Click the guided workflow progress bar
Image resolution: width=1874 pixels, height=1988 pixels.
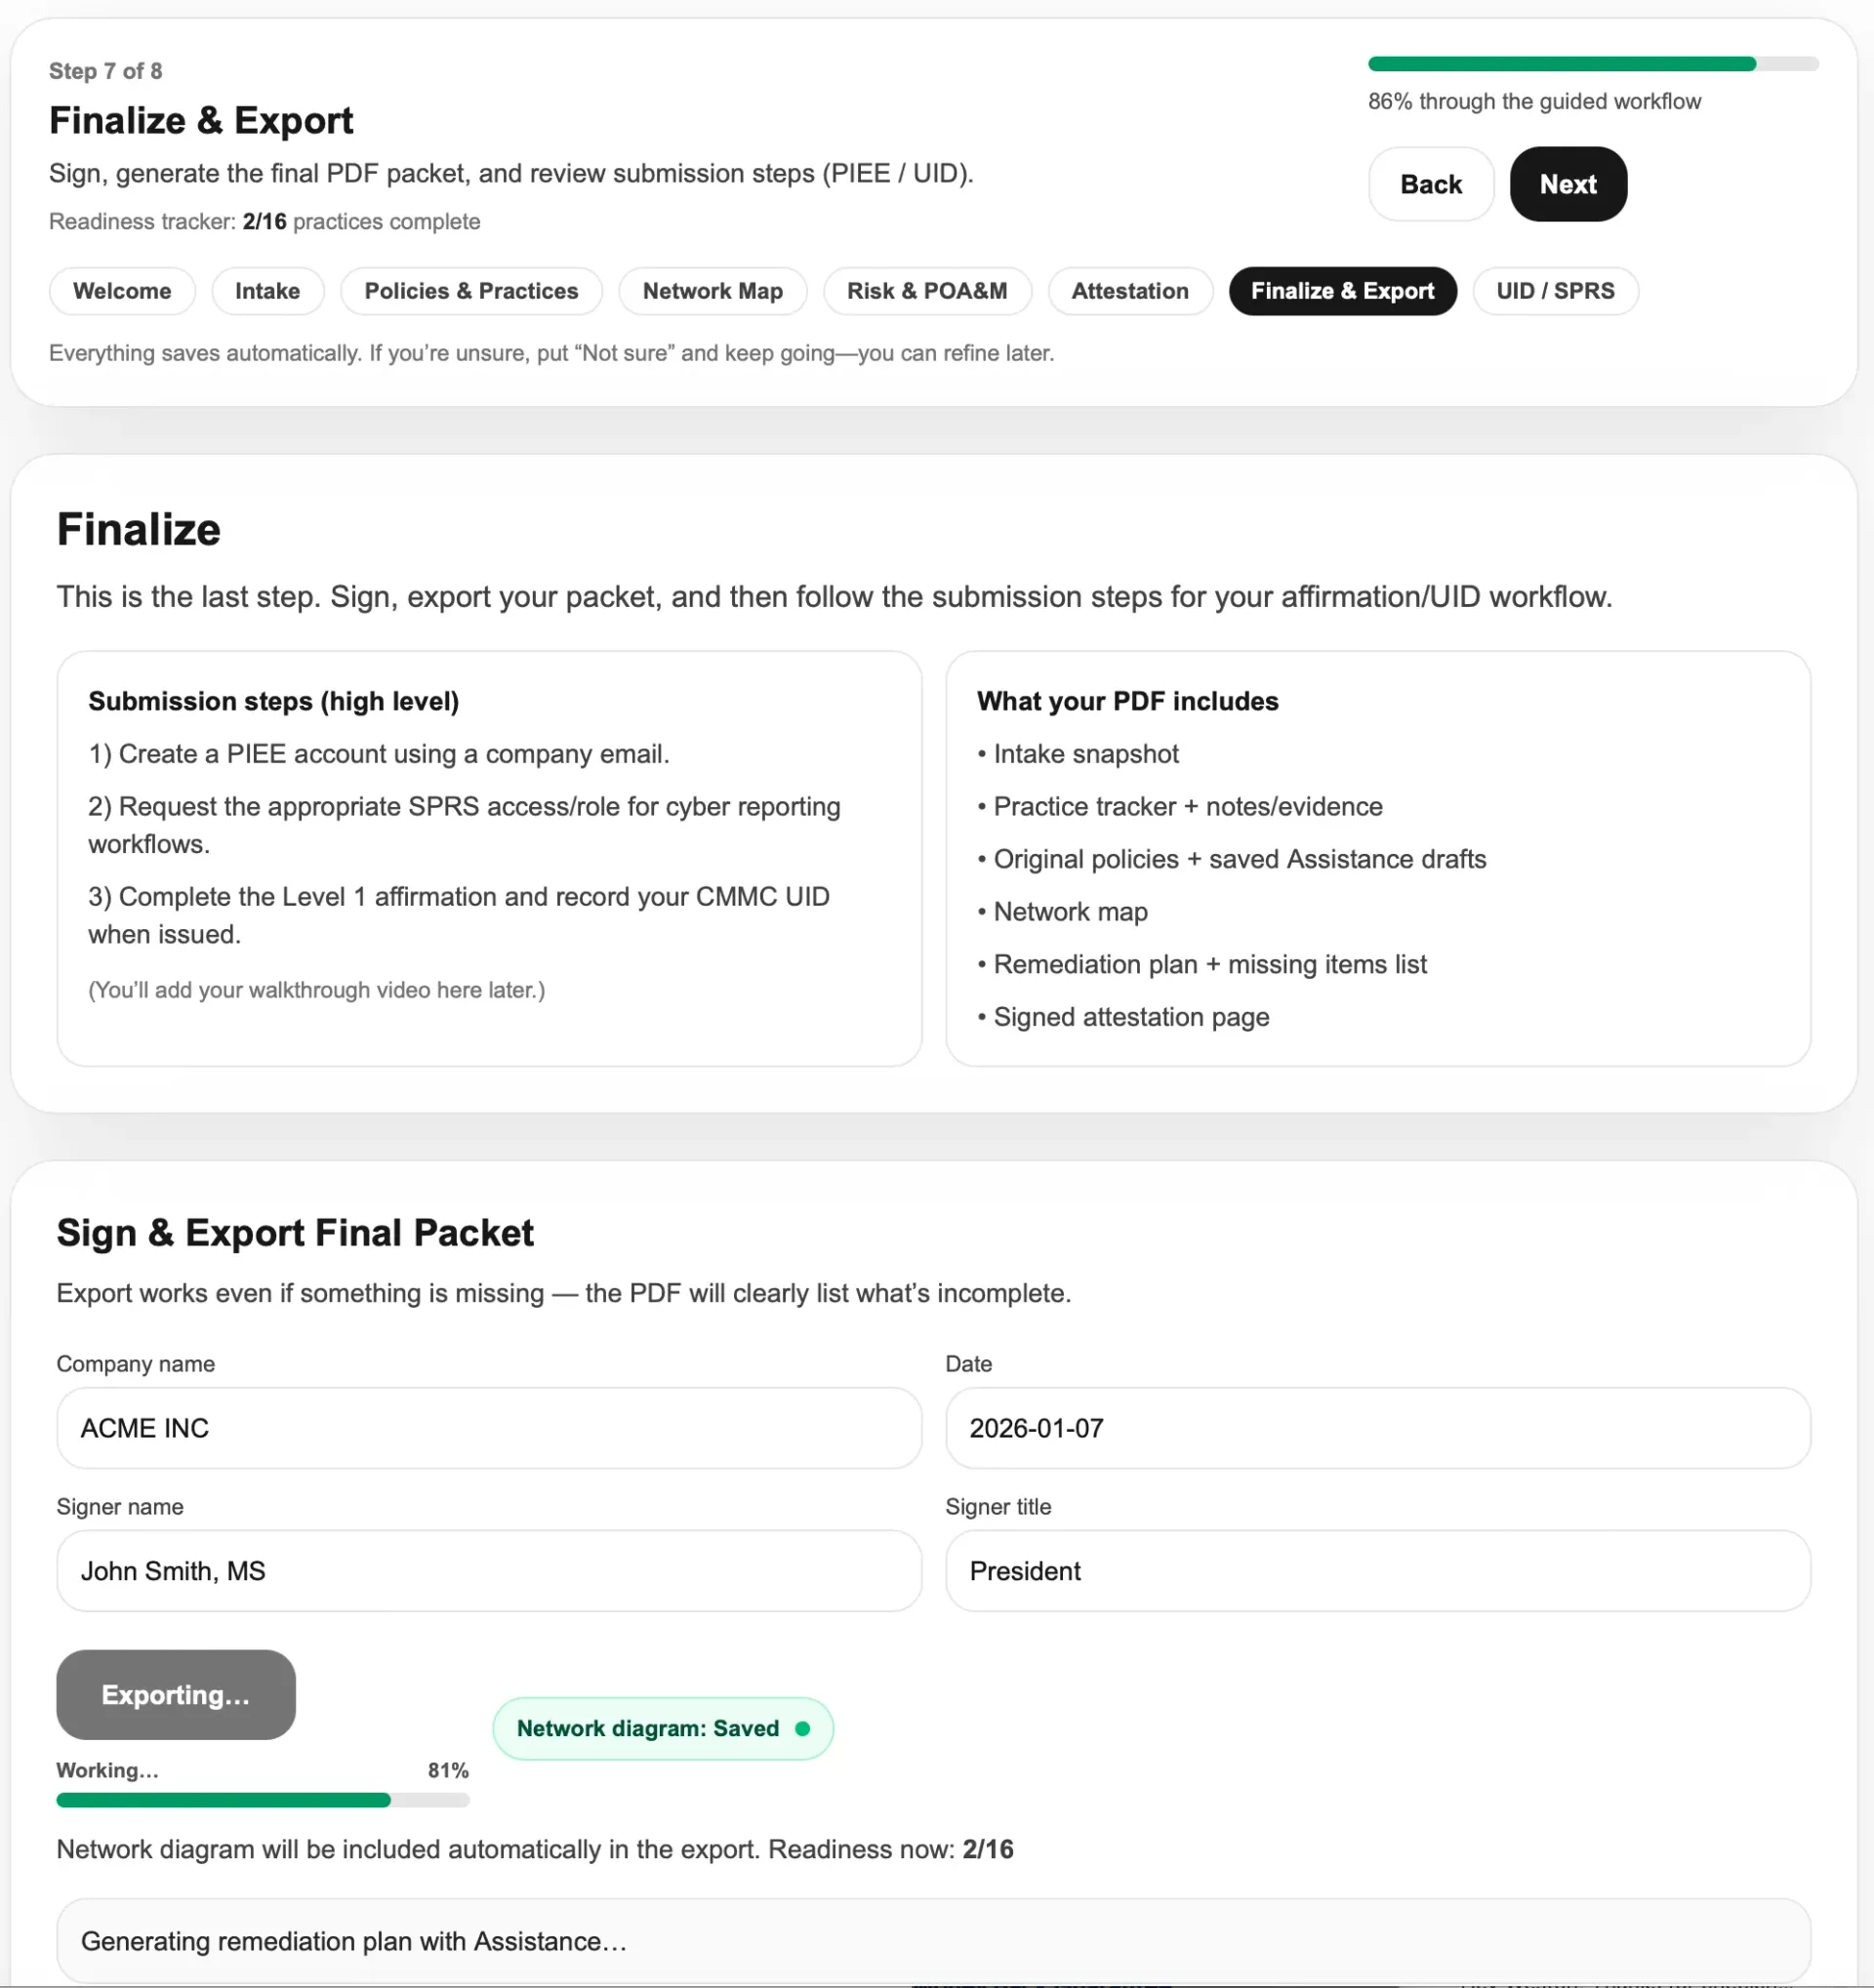tap(1592, 64)
